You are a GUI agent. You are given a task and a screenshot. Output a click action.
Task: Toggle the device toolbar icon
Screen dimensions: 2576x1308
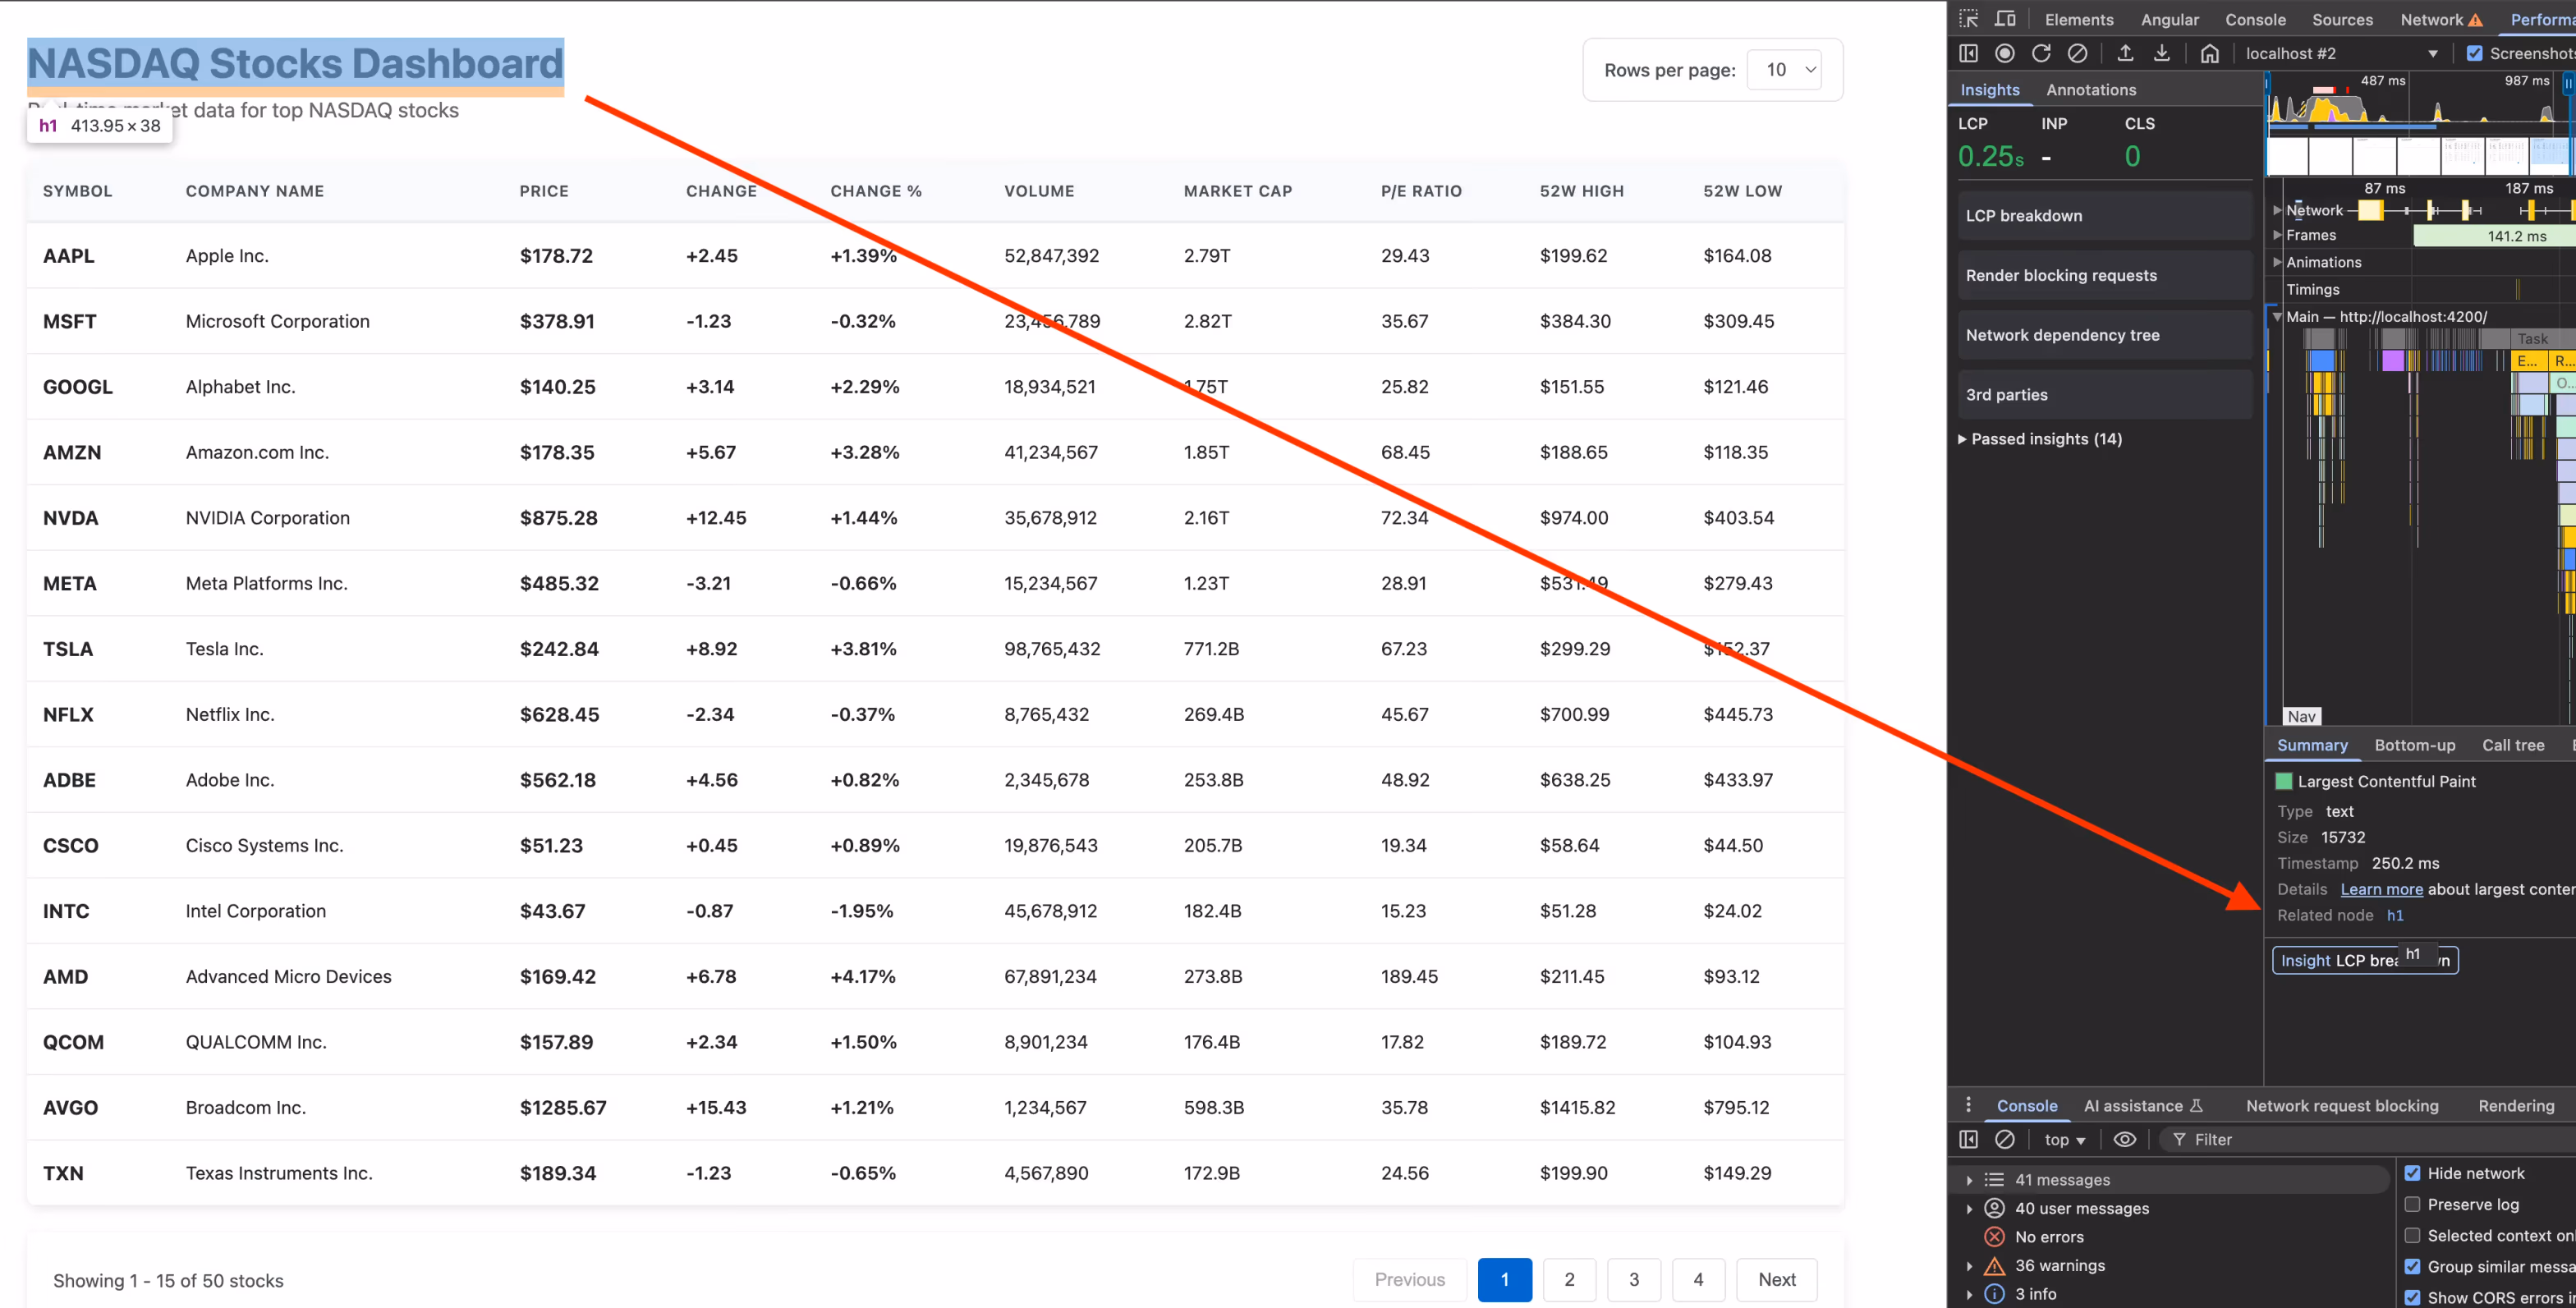click(2005, 19)
